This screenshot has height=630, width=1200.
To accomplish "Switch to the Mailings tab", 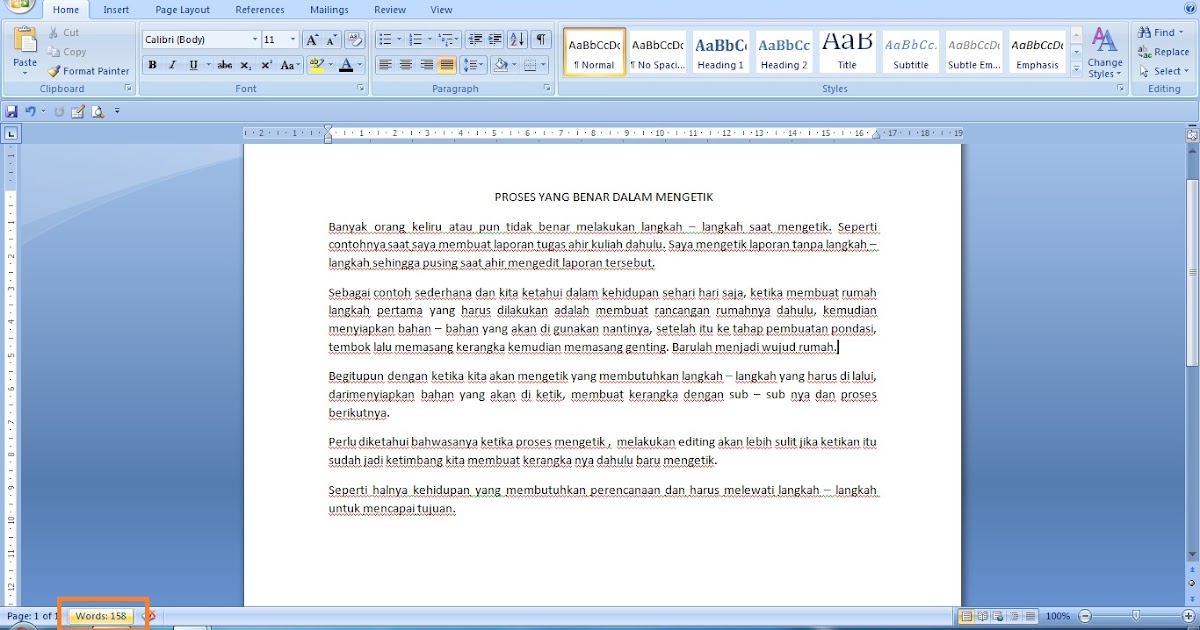I will [x=329, y=10].
